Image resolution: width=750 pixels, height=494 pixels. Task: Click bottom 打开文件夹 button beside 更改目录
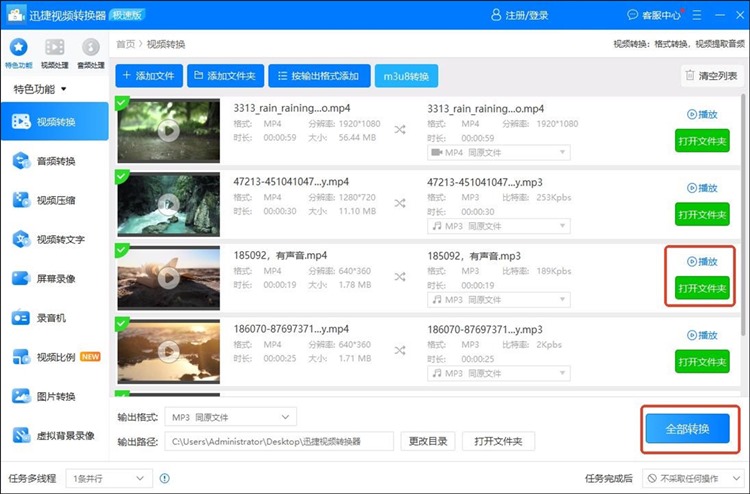(498, 441)
